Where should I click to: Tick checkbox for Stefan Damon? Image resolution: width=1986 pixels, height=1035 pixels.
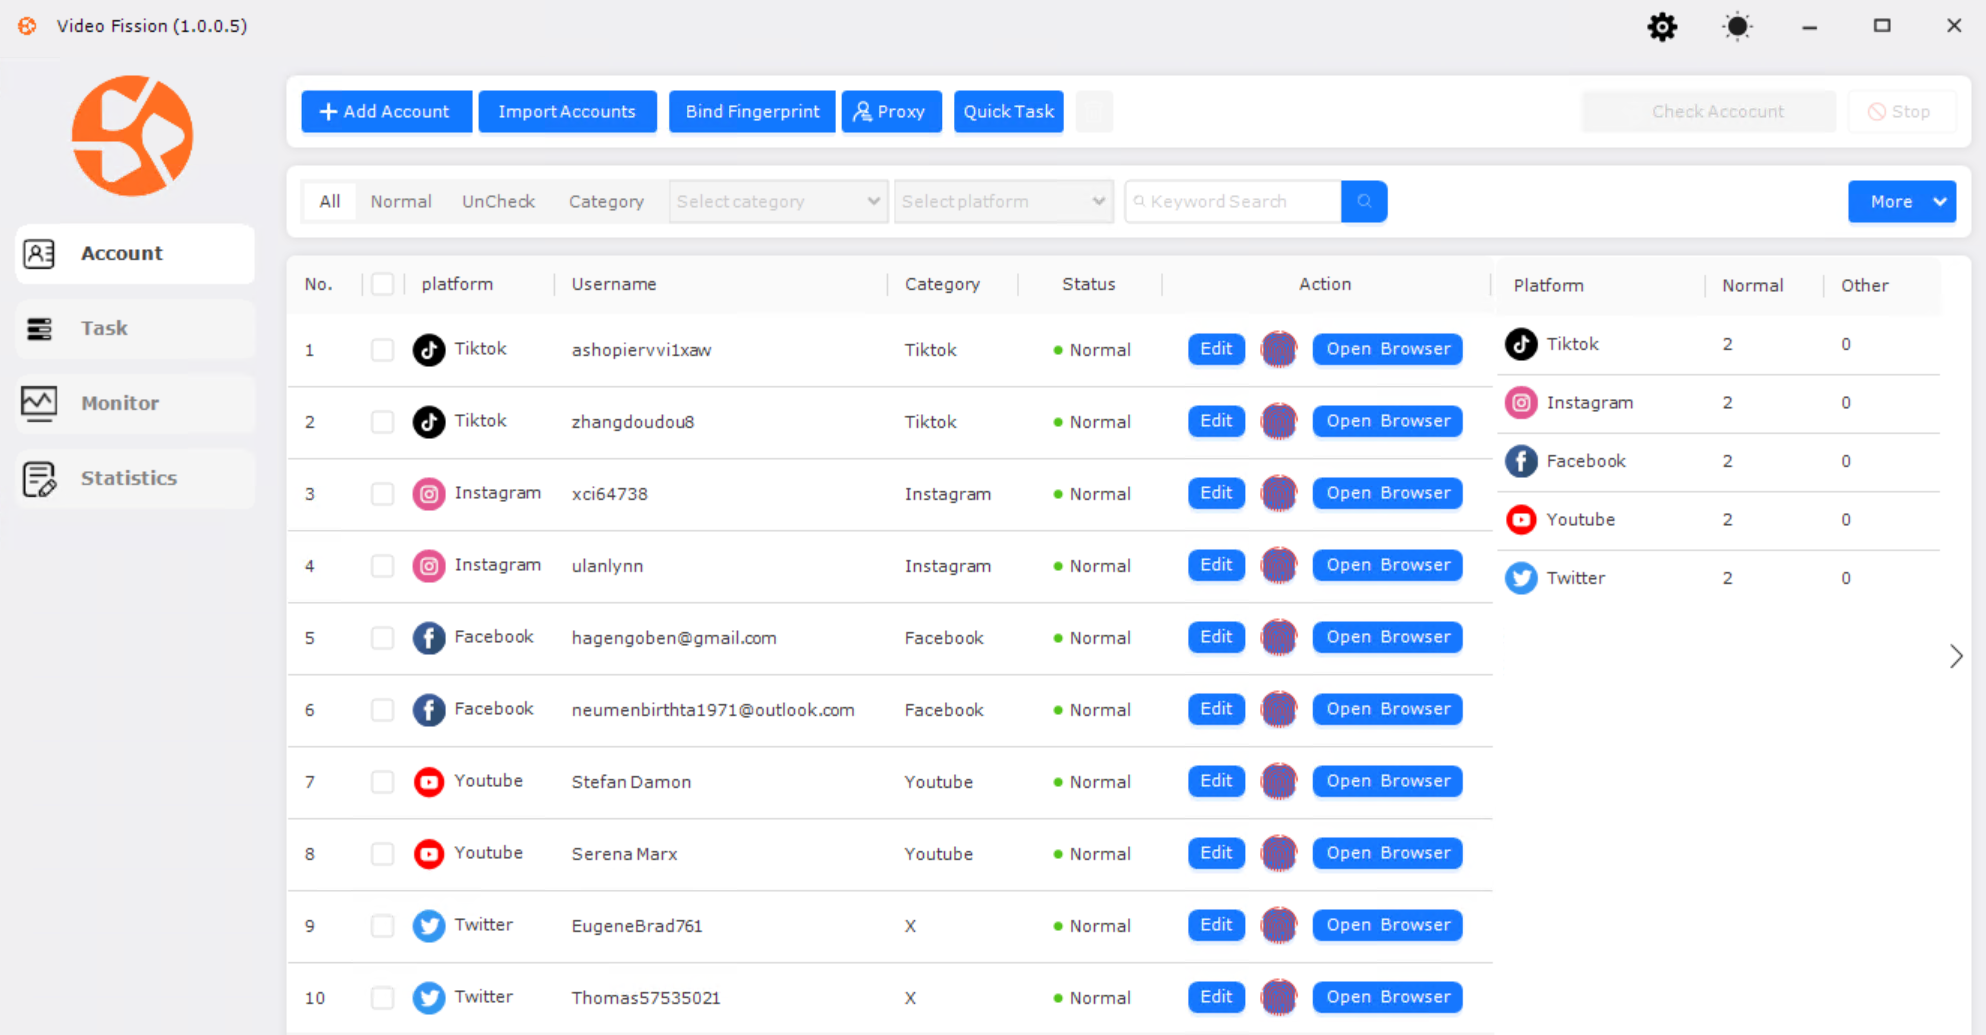382,782
